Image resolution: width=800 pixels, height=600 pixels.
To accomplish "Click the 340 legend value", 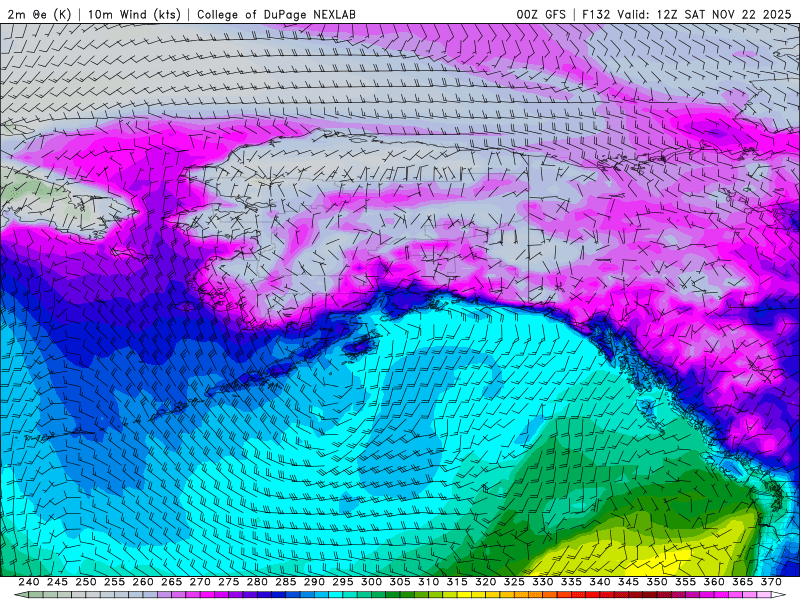I will tap(600, 582).
